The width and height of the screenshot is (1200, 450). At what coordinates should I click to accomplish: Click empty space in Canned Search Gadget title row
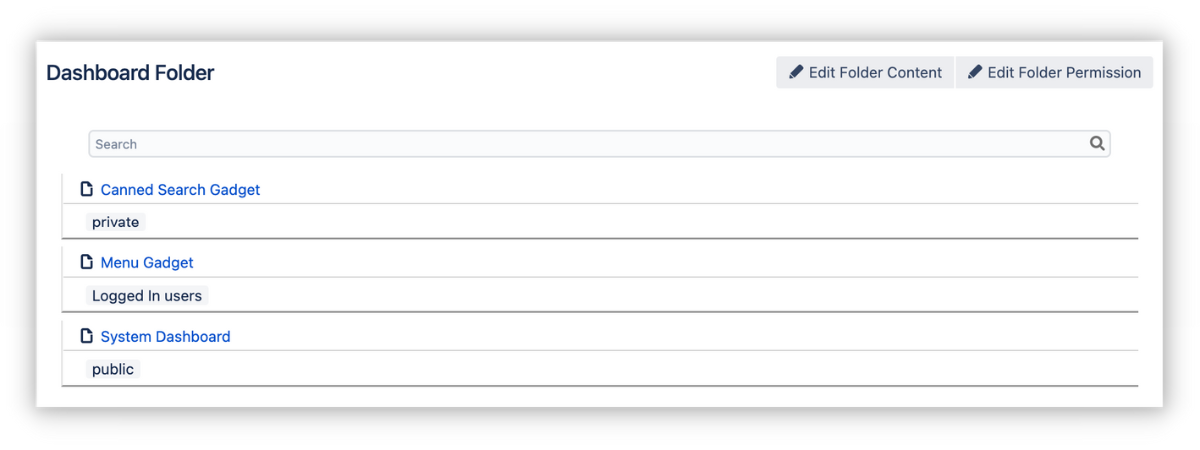click(700, 190)
